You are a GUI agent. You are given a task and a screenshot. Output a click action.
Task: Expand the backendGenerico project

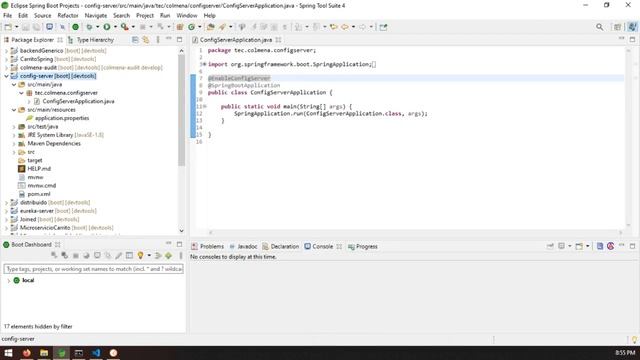pyautogui.click(x=7, y=51)
